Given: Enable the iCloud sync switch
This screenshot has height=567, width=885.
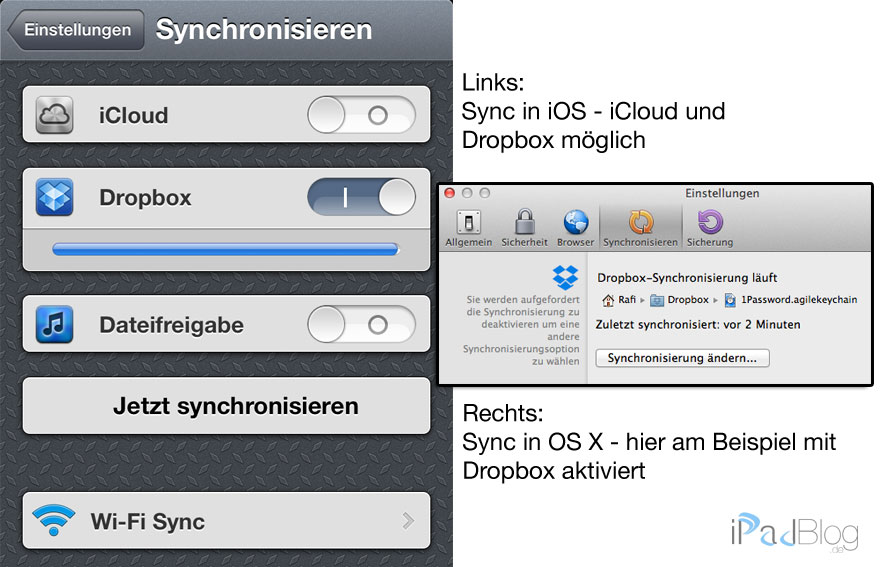Looking at the screenshot, I should click(x=360, y=115).
